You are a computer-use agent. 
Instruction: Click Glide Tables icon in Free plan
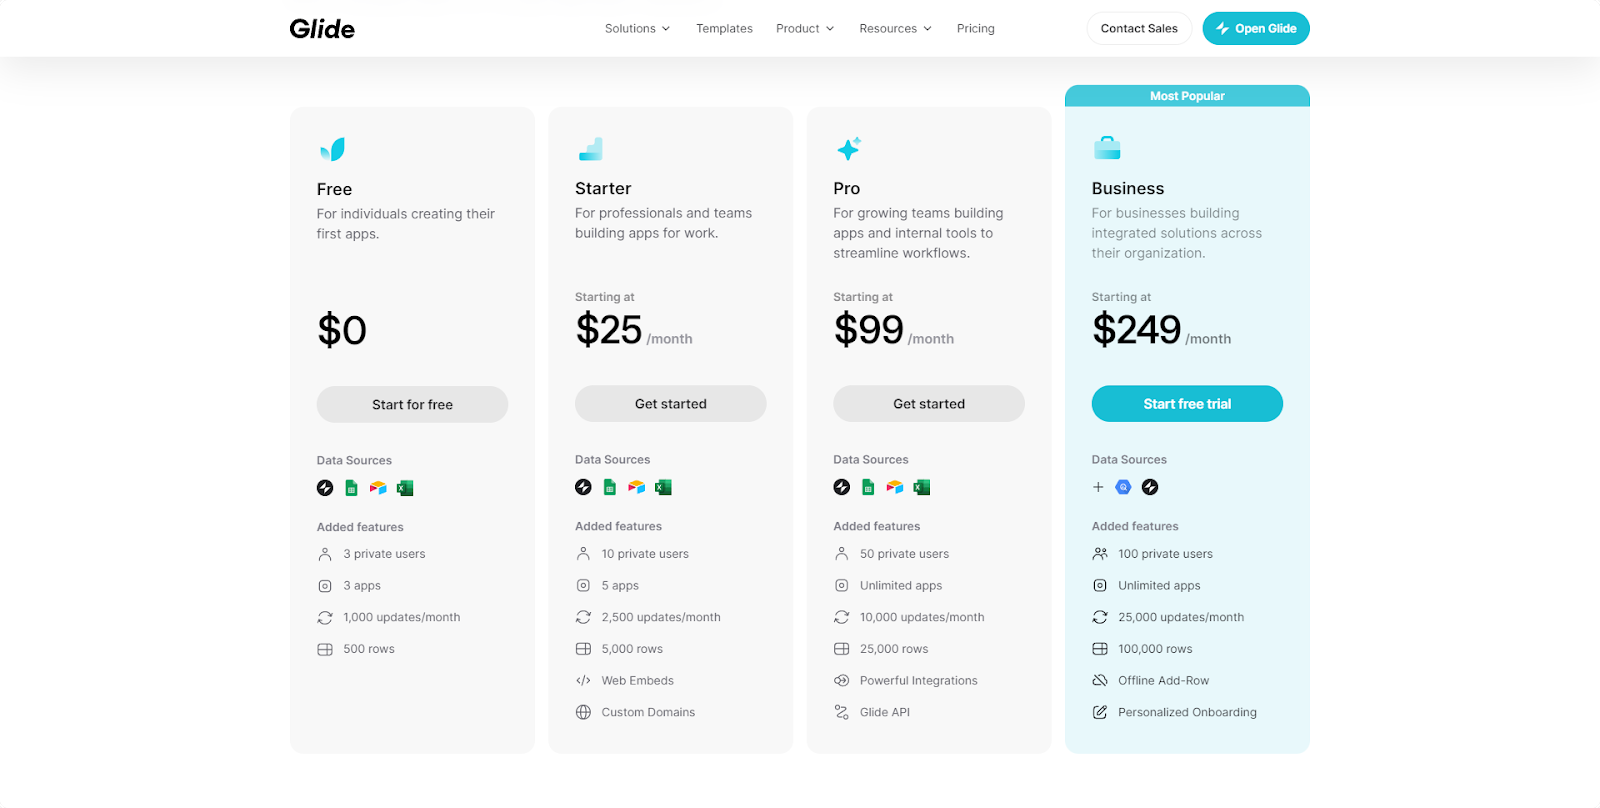click(x=325, y=488)
